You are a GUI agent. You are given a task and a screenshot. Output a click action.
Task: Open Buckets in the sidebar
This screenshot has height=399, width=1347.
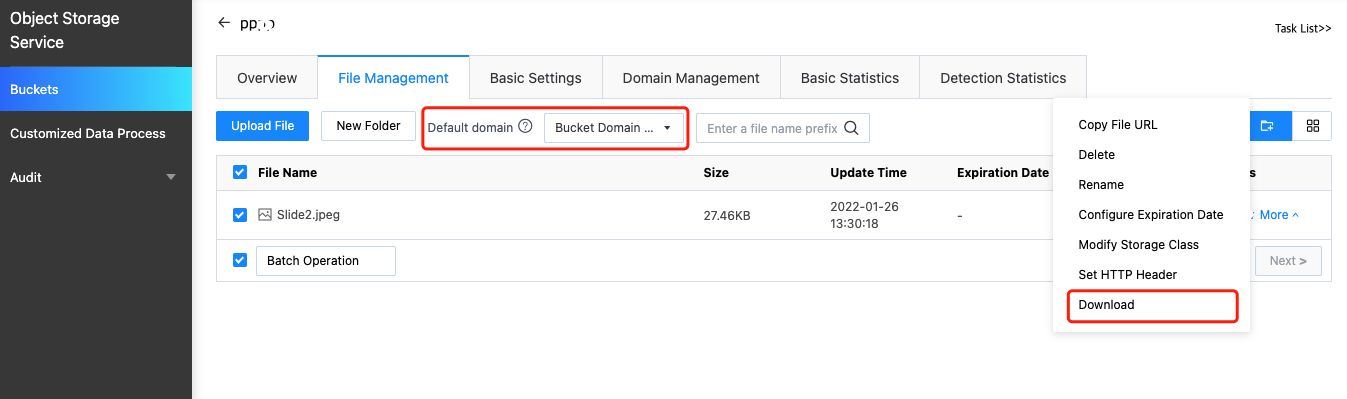96,89
